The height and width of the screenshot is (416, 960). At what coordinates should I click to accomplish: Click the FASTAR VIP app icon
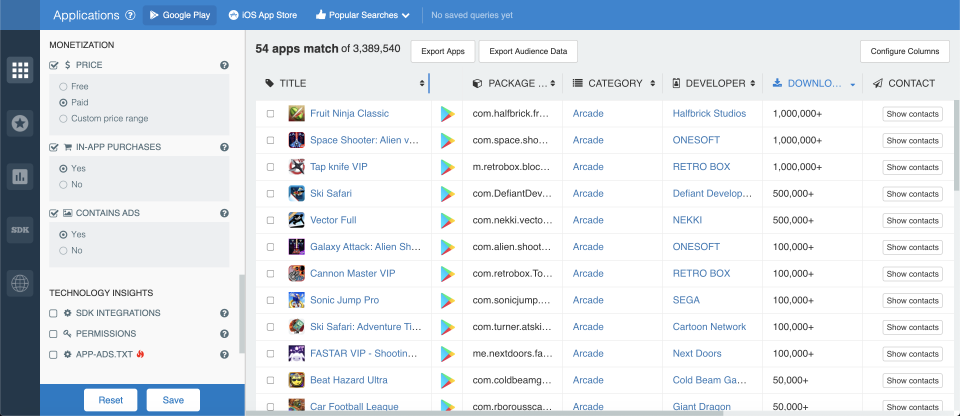click(297, 354)
